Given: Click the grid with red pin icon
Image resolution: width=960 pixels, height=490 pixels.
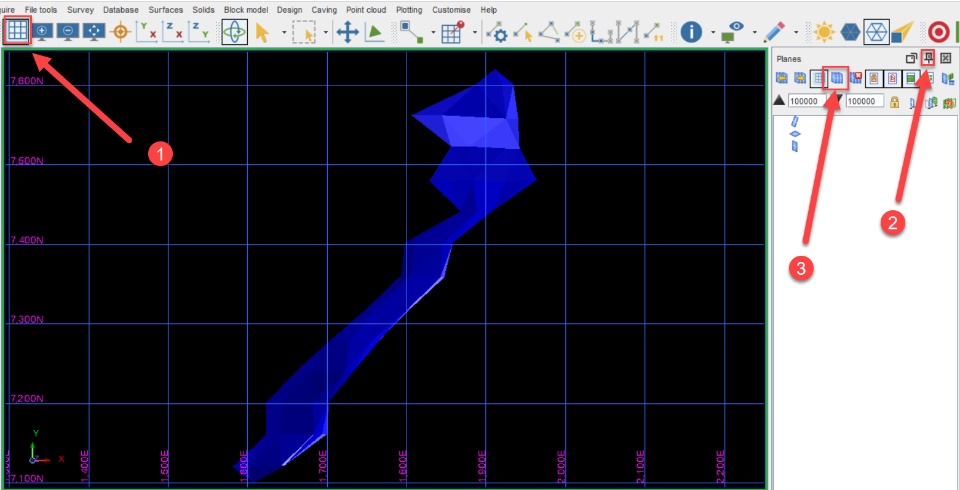Looking at the screenshot, I should [x=452, y=32].
